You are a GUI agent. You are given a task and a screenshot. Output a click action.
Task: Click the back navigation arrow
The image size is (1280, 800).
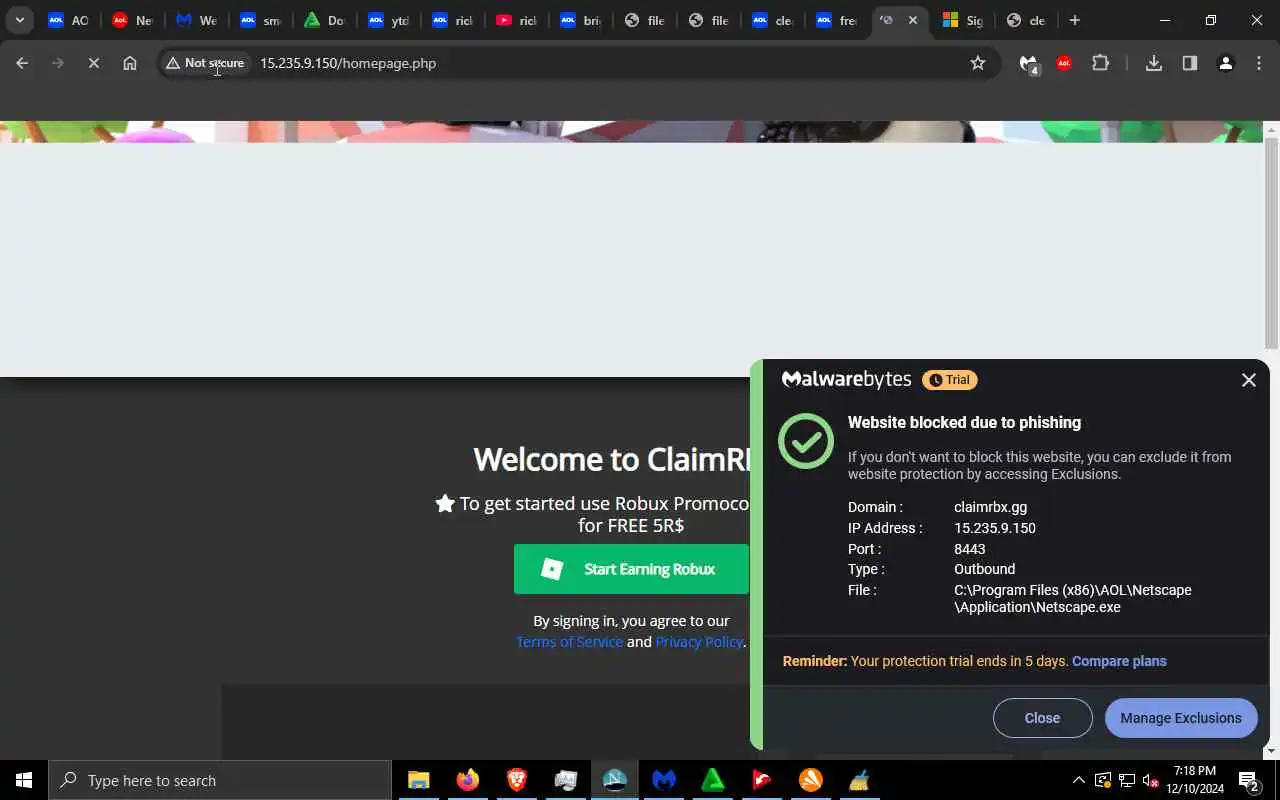point(22,63)
